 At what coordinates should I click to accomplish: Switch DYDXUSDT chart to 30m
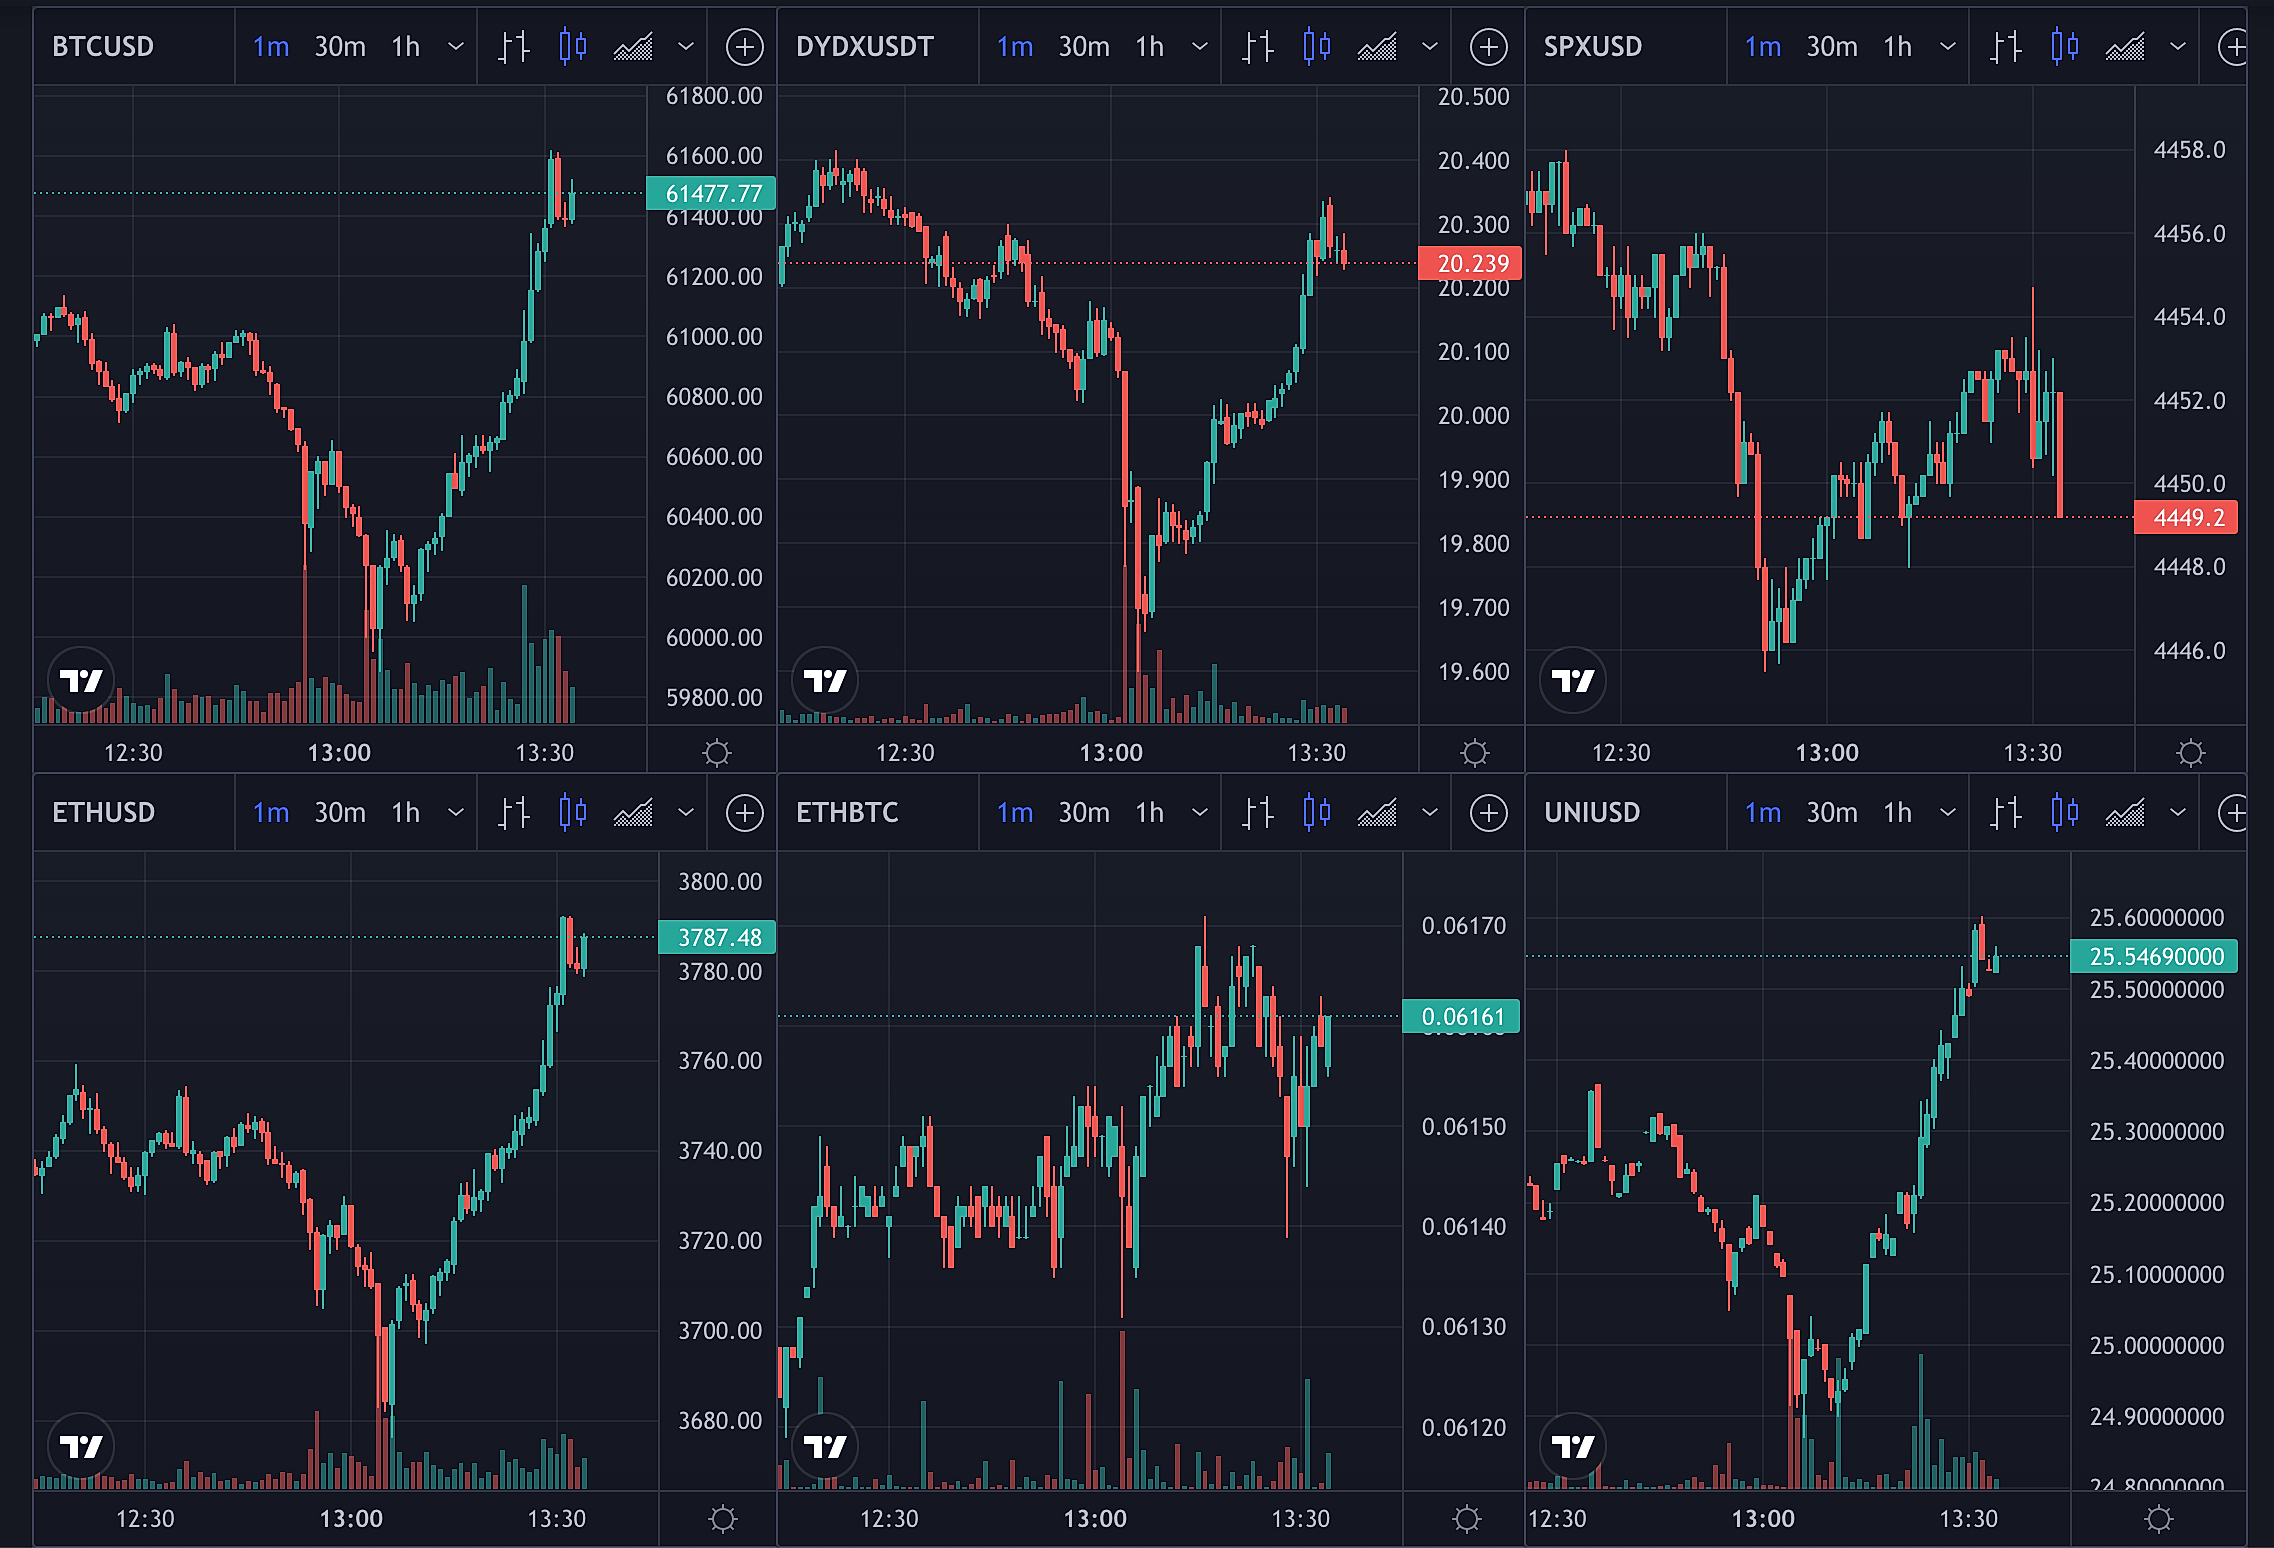[1084, 47]
